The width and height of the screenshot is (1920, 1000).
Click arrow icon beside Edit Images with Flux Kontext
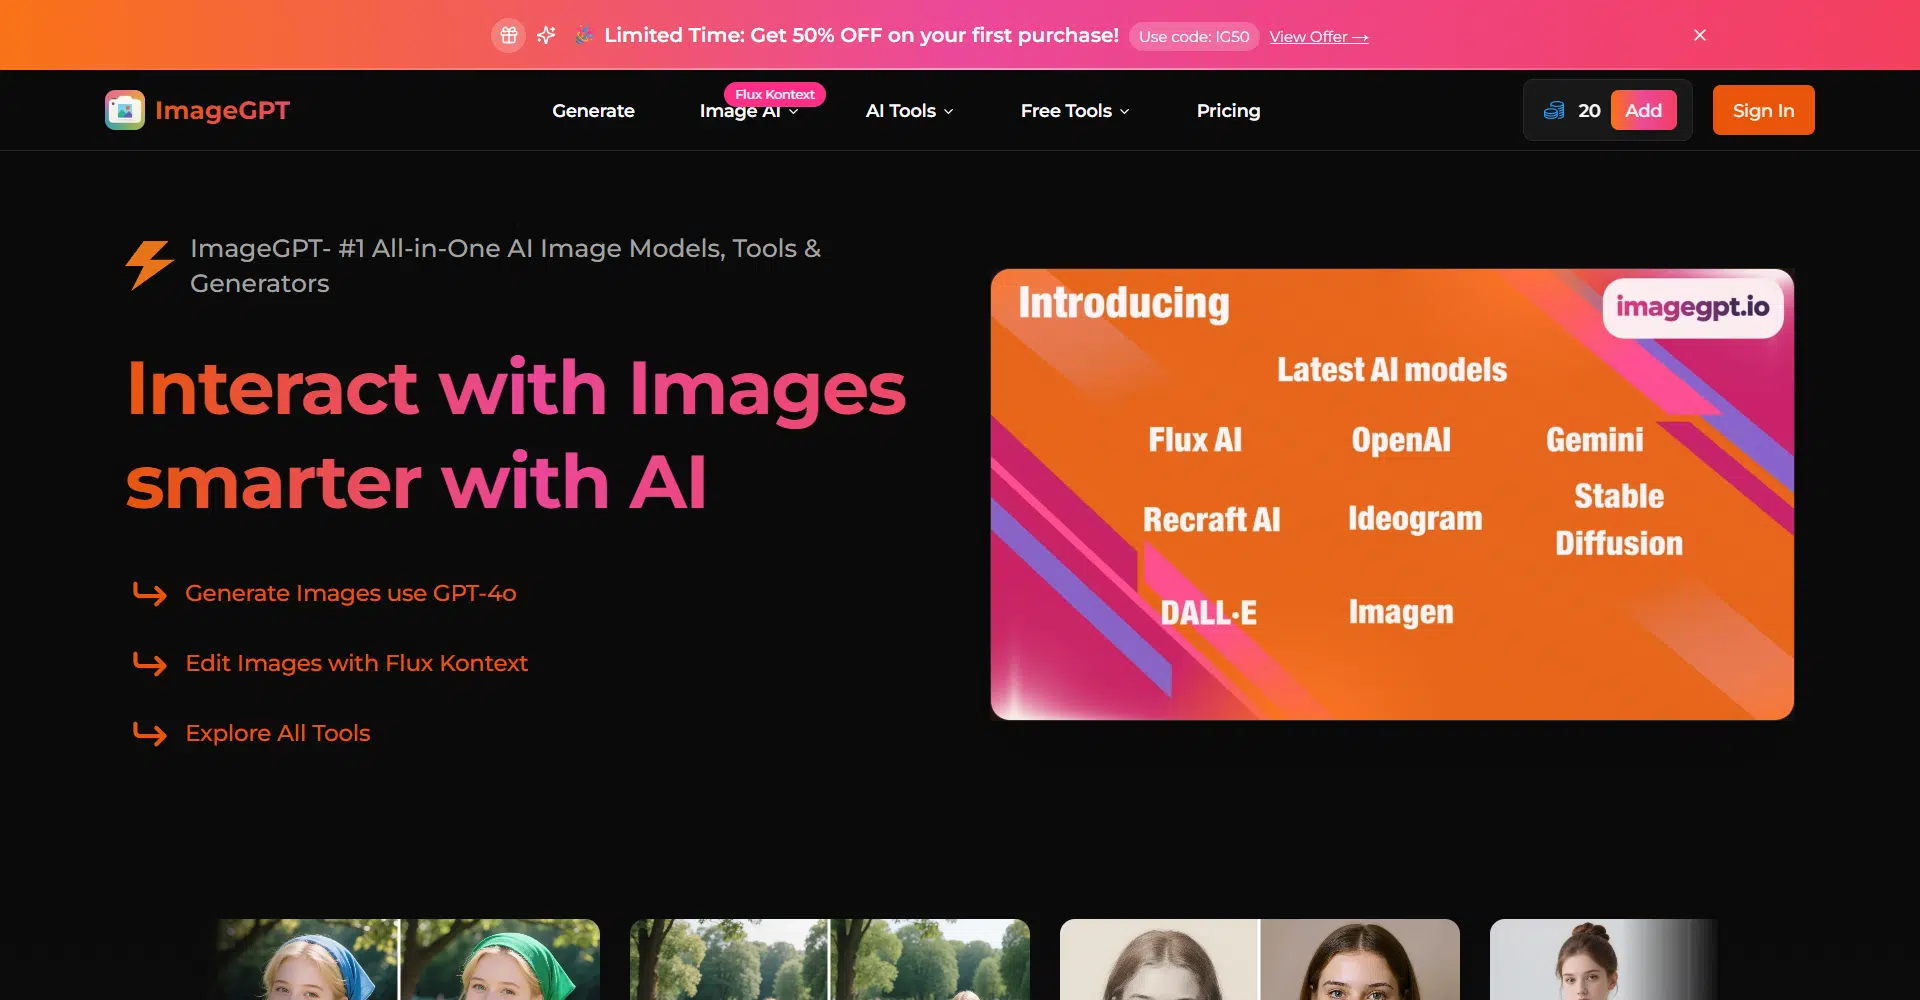150,663
